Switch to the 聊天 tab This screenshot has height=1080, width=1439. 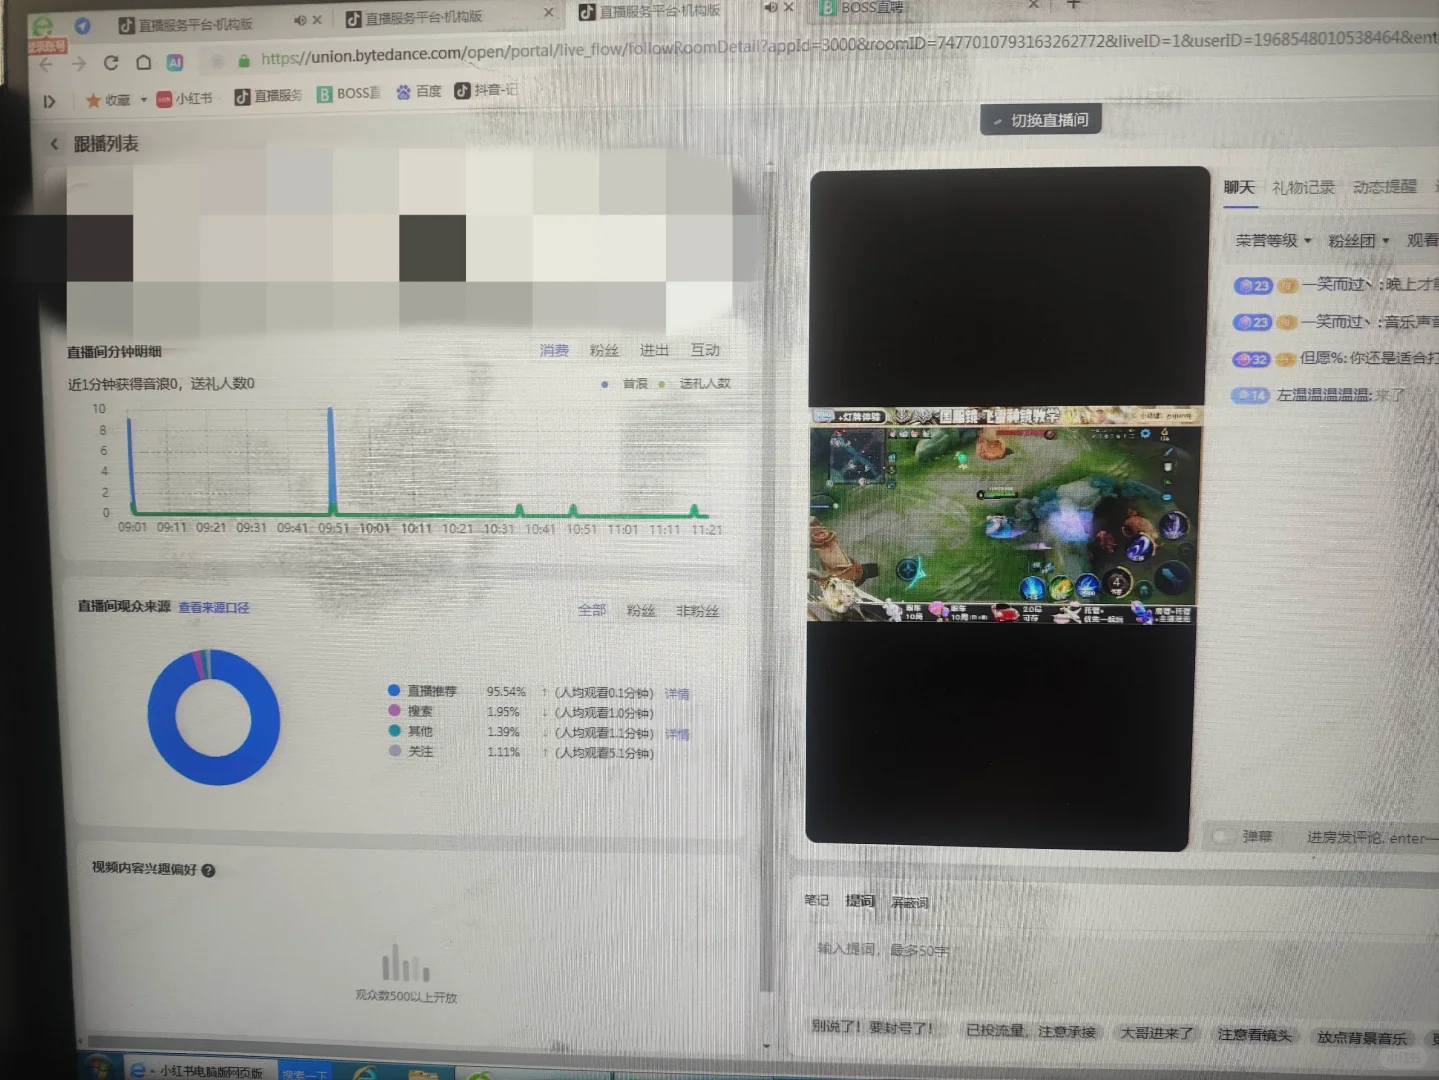coord(1239,187)
